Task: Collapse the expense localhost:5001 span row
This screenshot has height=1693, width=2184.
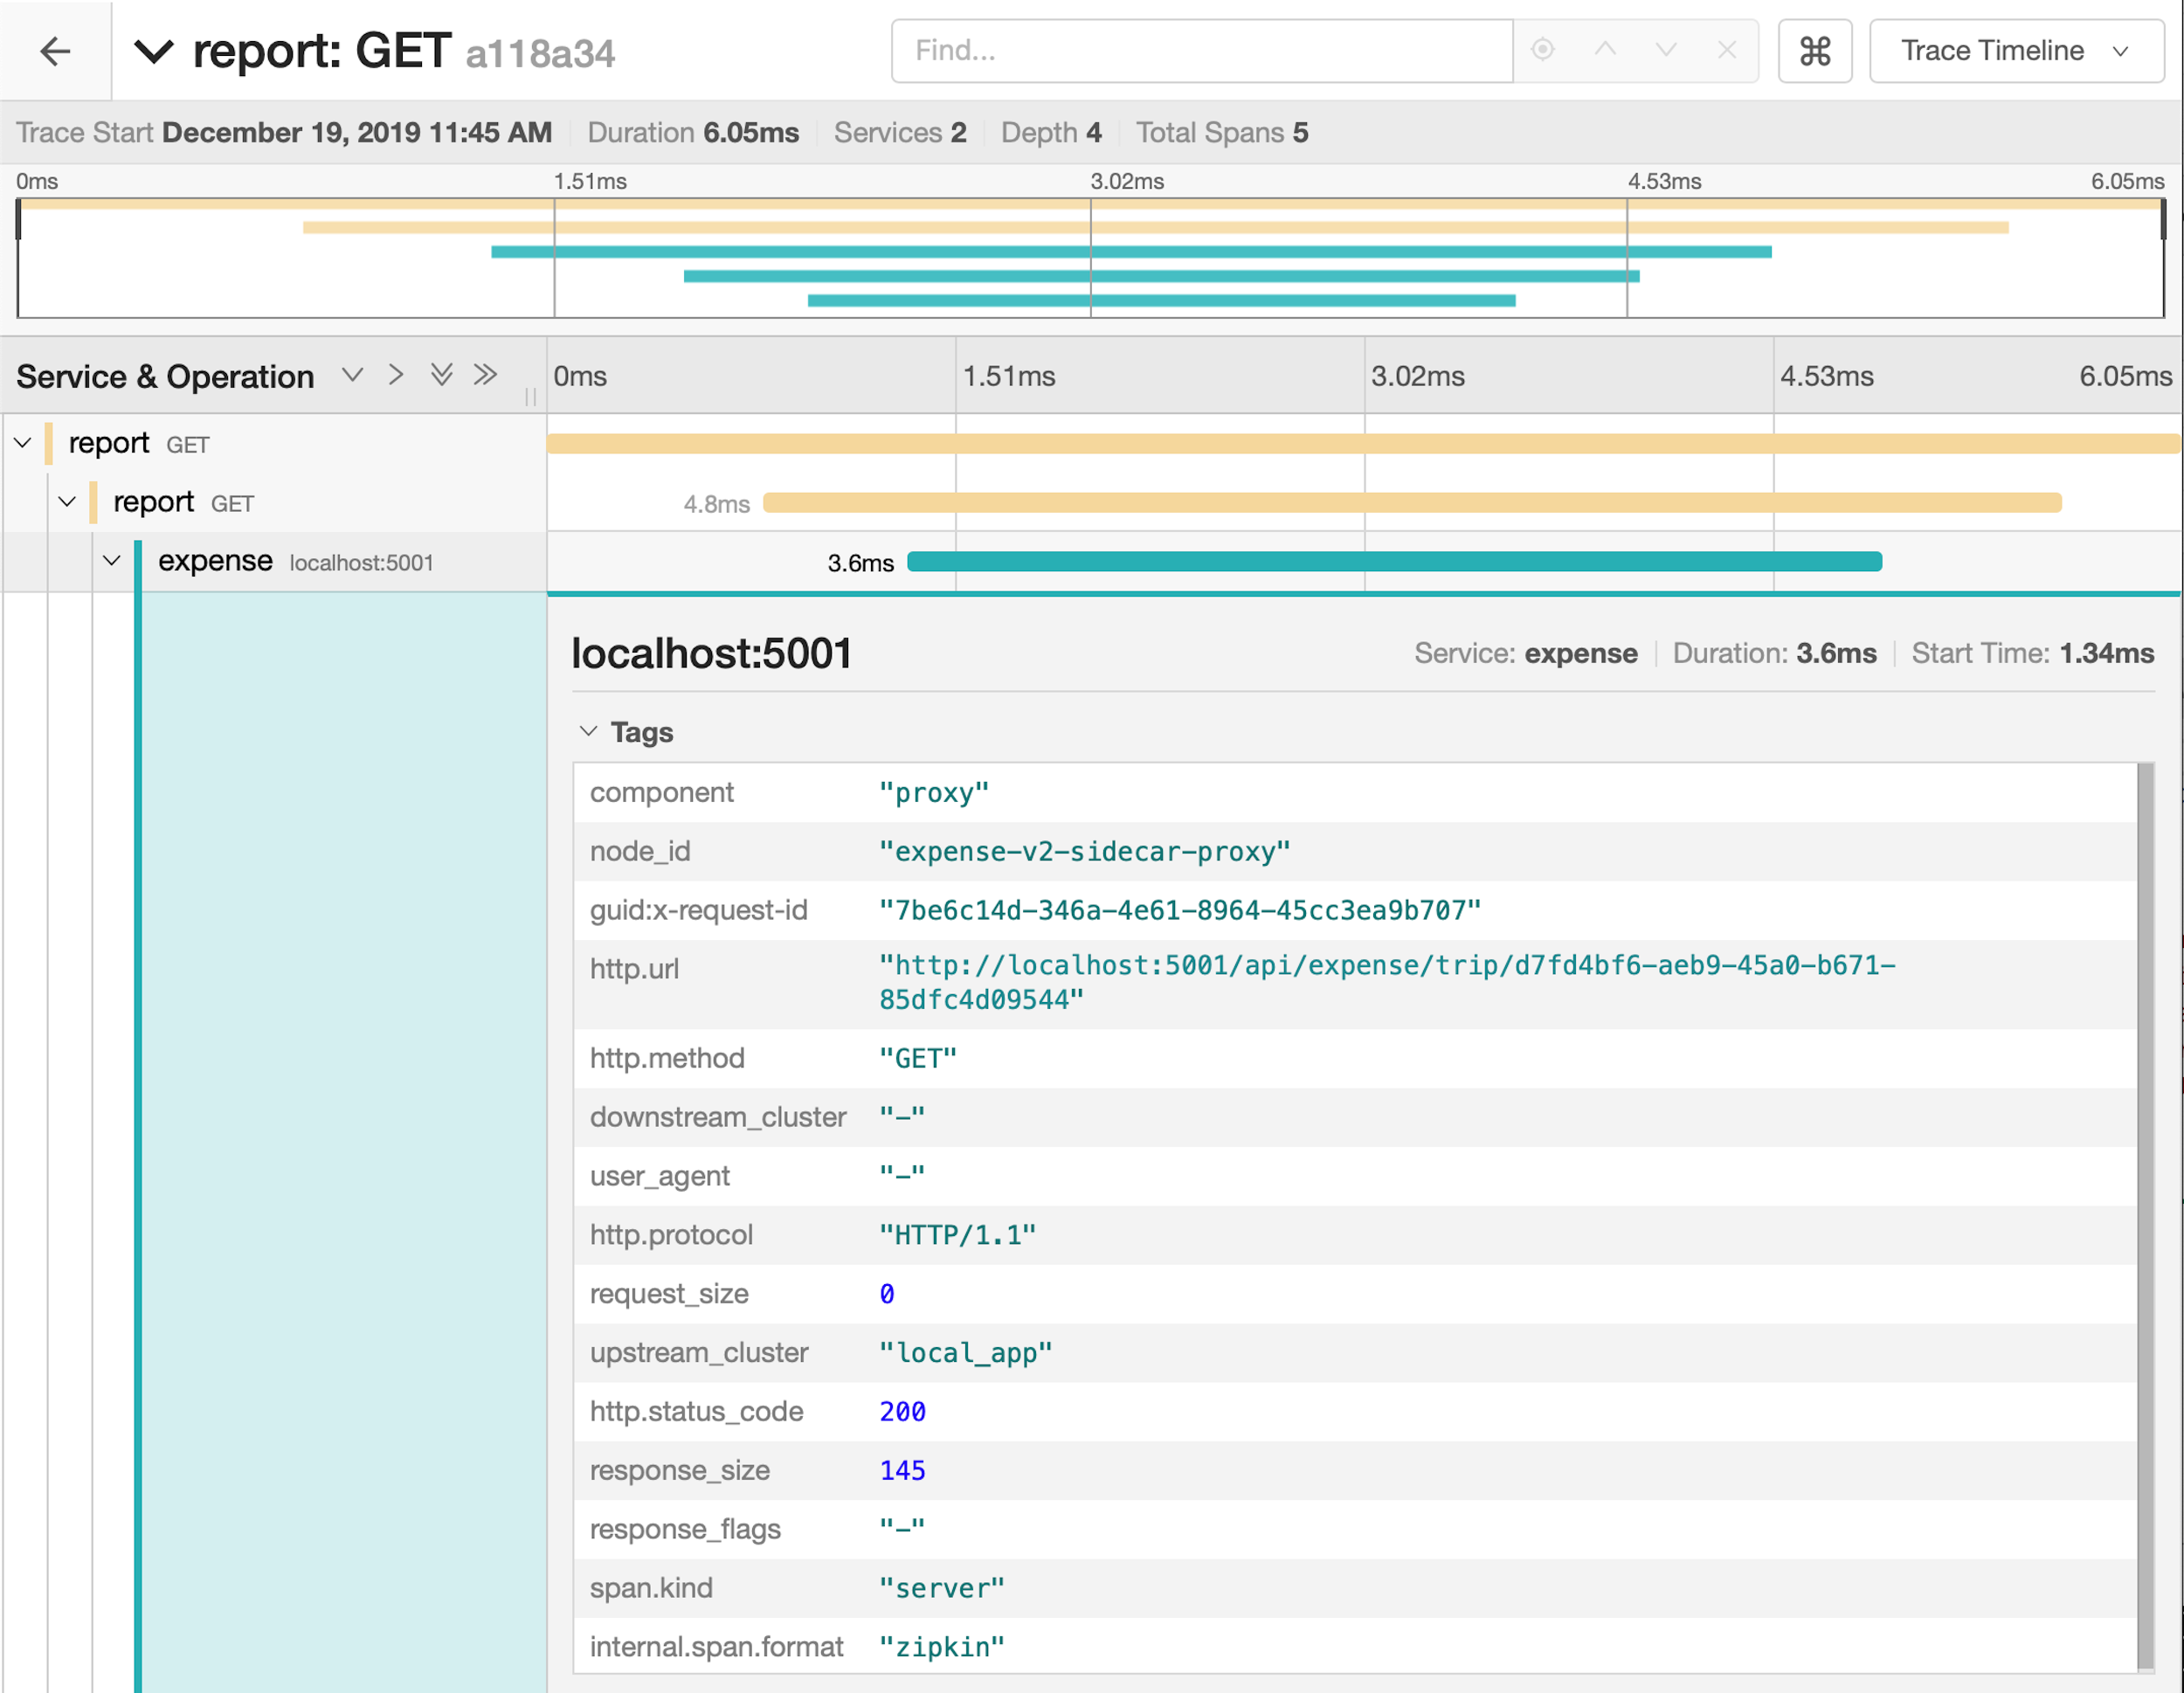Action: 112,561
